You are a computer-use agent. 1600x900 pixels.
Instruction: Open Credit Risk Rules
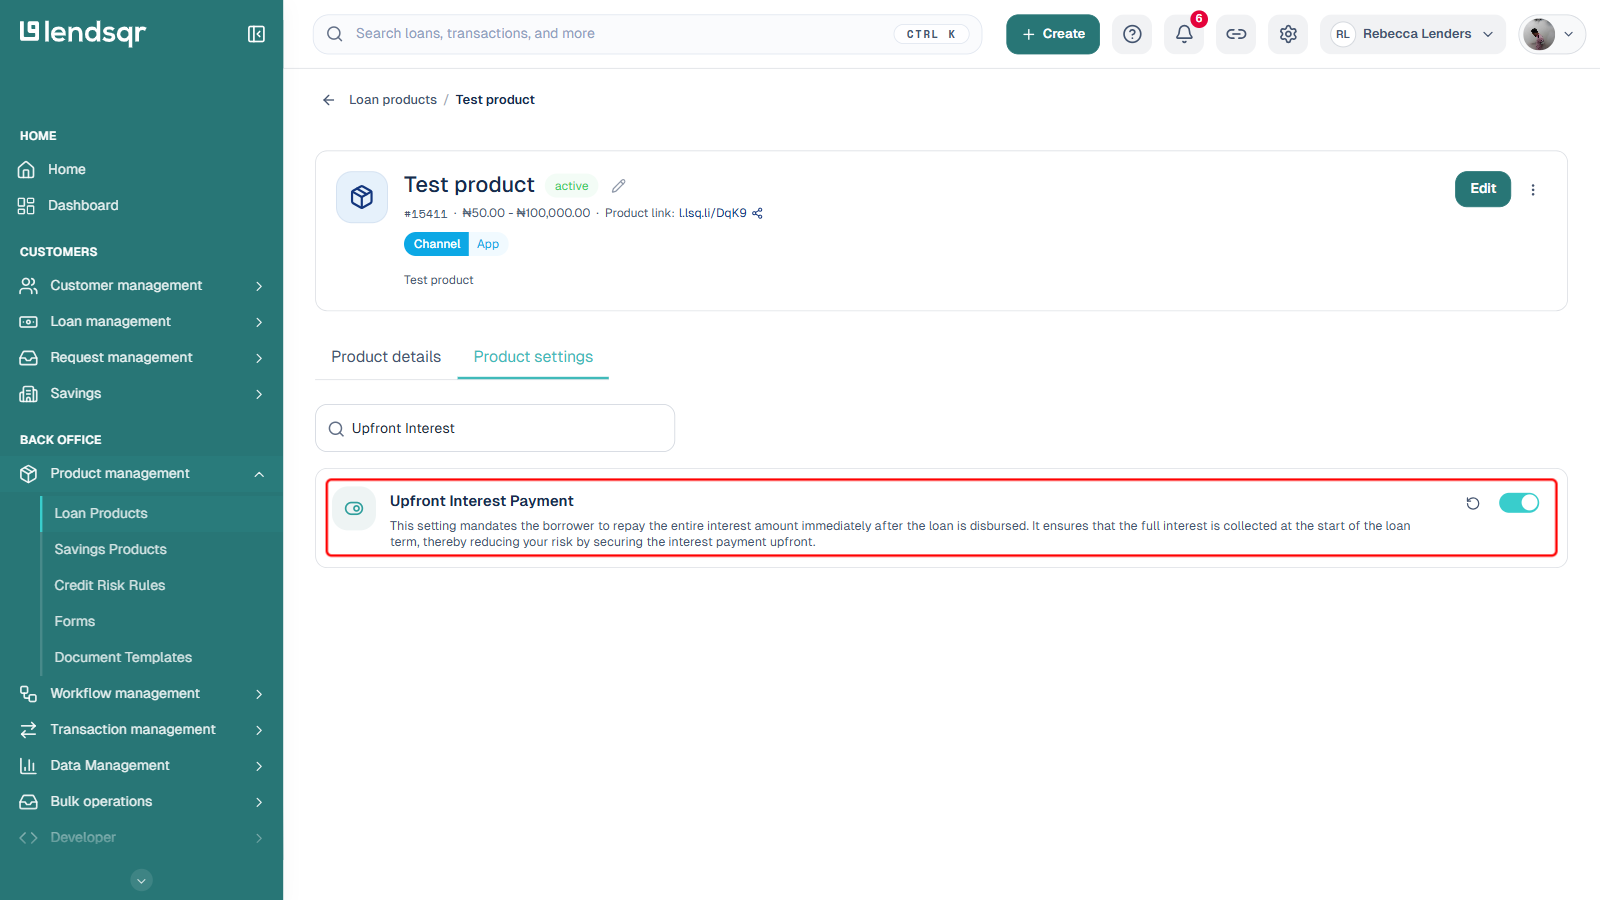pos(110,586)
